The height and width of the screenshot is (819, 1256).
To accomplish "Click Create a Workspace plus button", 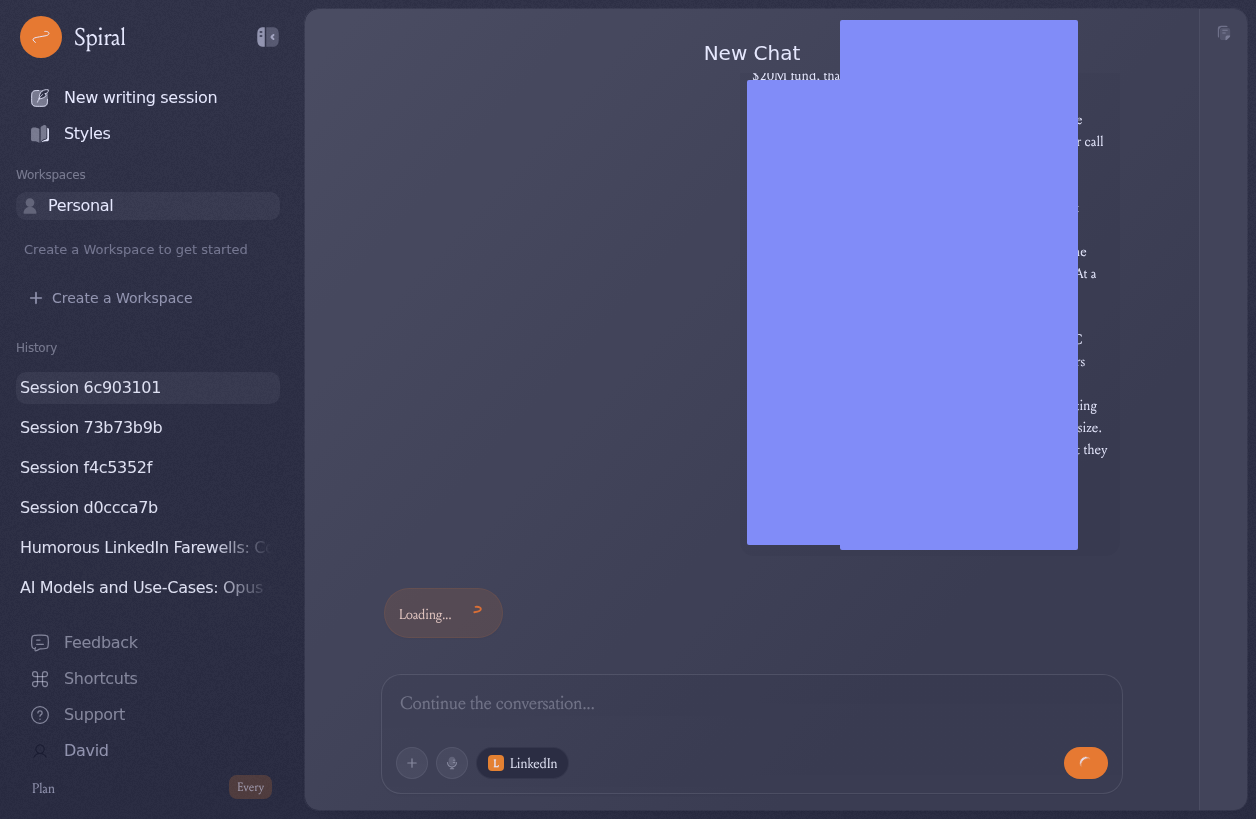I will tap(36, 298).
